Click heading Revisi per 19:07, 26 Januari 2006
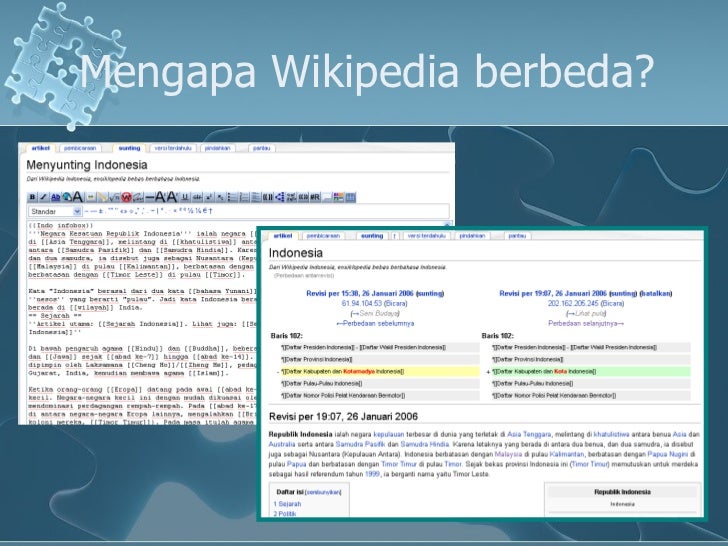Viewport: 728px width, 546px height. pos(343,416)
